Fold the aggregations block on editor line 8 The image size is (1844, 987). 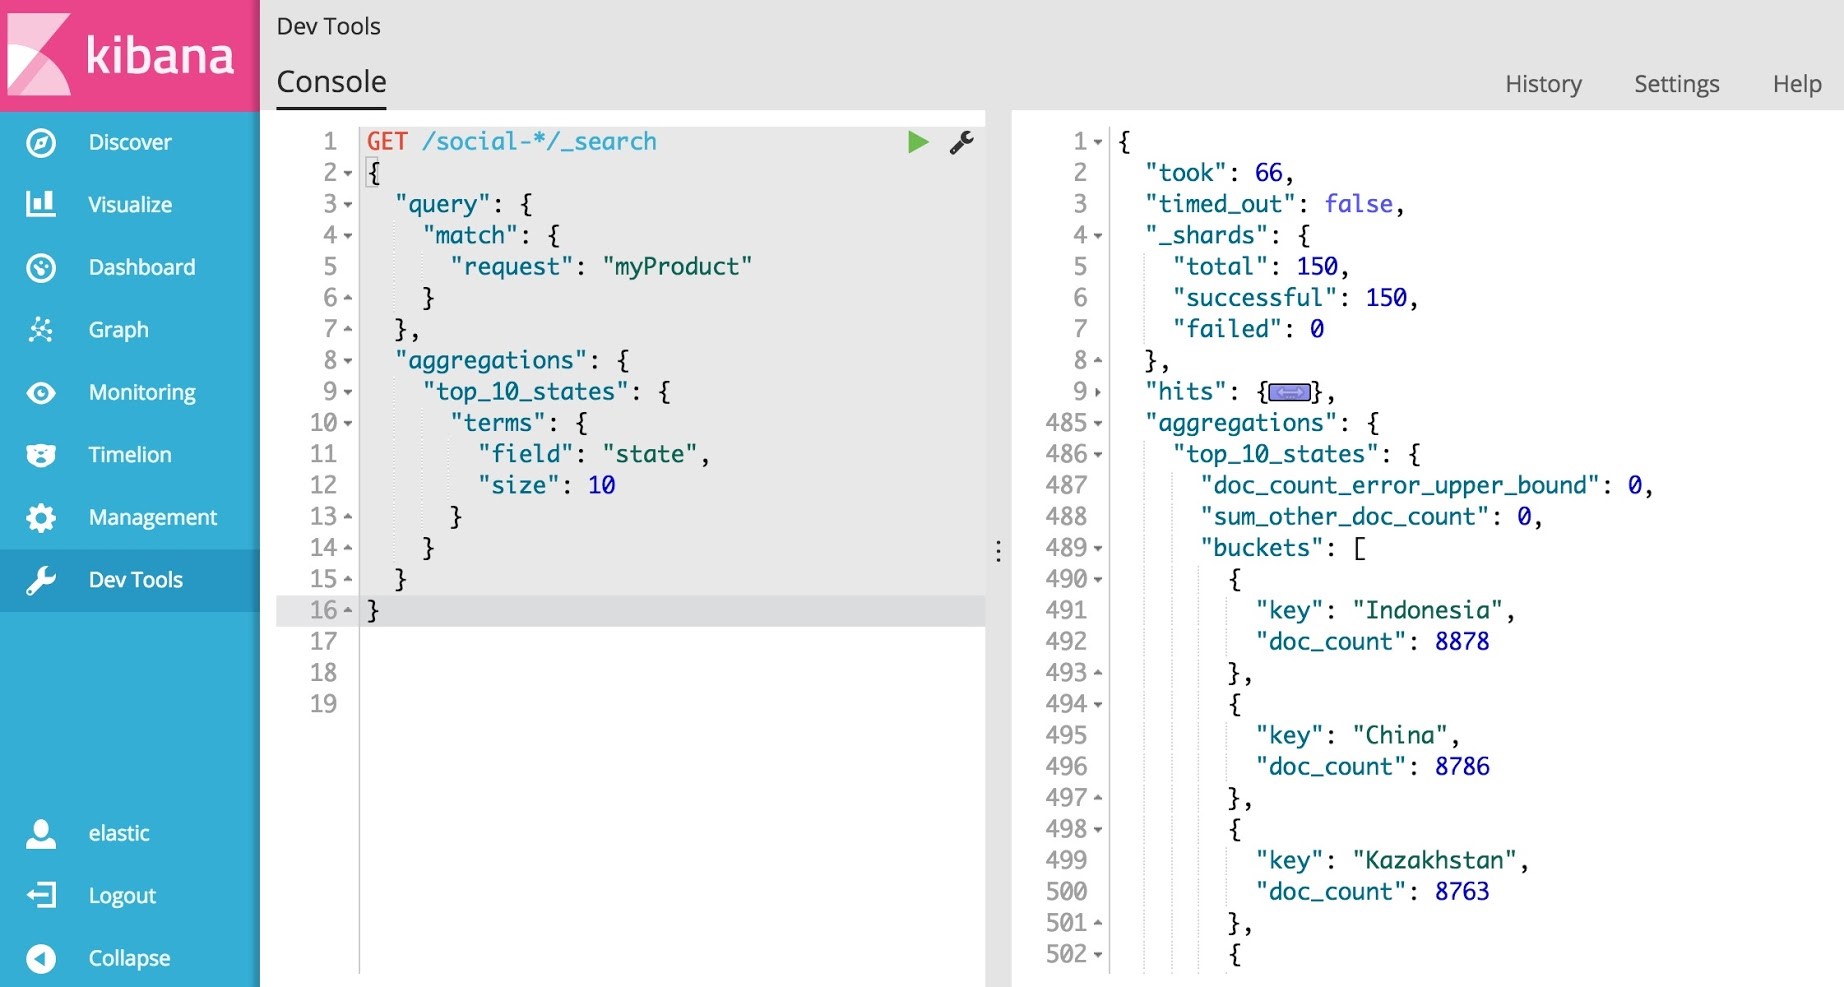tap(348, 361)
